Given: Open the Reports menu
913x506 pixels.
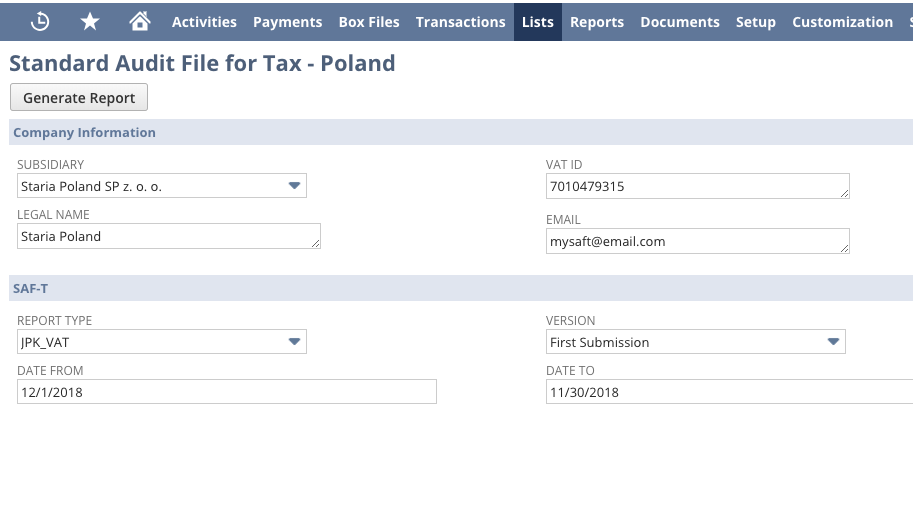Looking at the screenshot, I should click(x=597, y=22).
